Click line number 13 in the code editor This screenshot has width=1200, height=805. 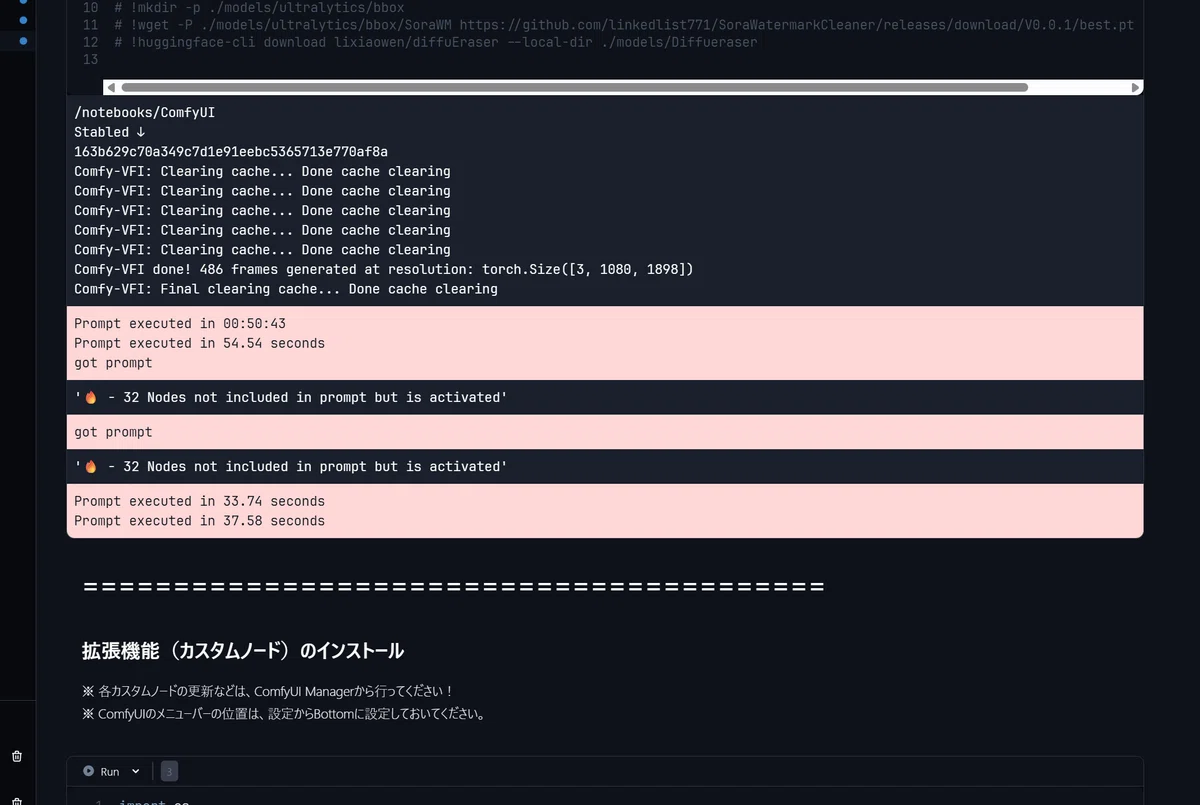pos(91,59)
